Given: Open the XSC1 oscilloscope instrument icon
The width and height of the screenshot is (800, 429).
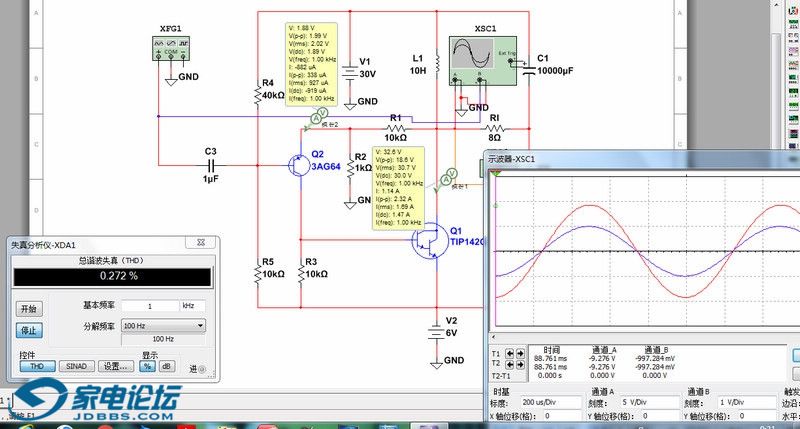Looking at the screenshot, I should [x=478, y=58].
